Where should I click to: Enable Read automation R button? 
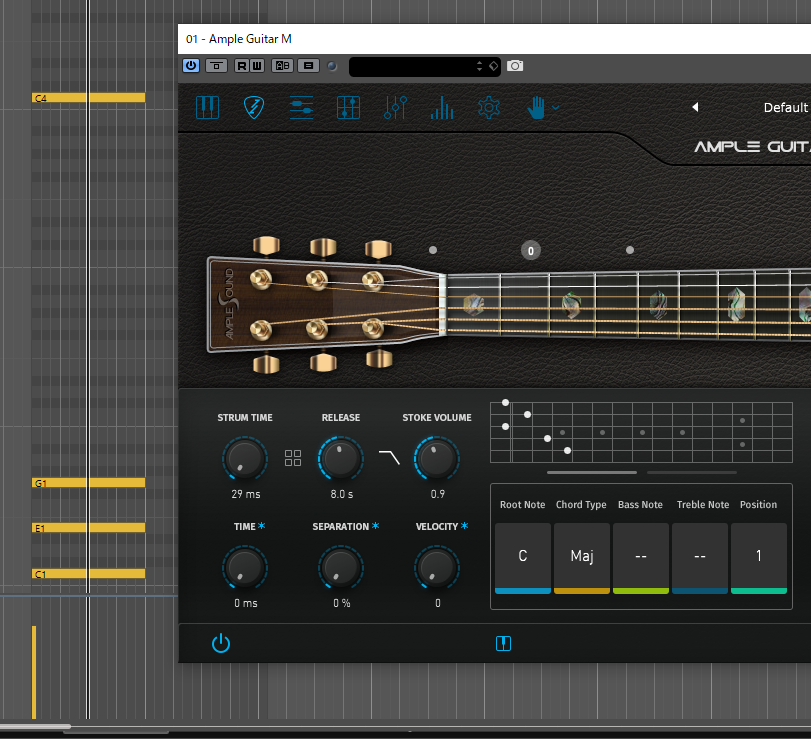click(242, 66)
